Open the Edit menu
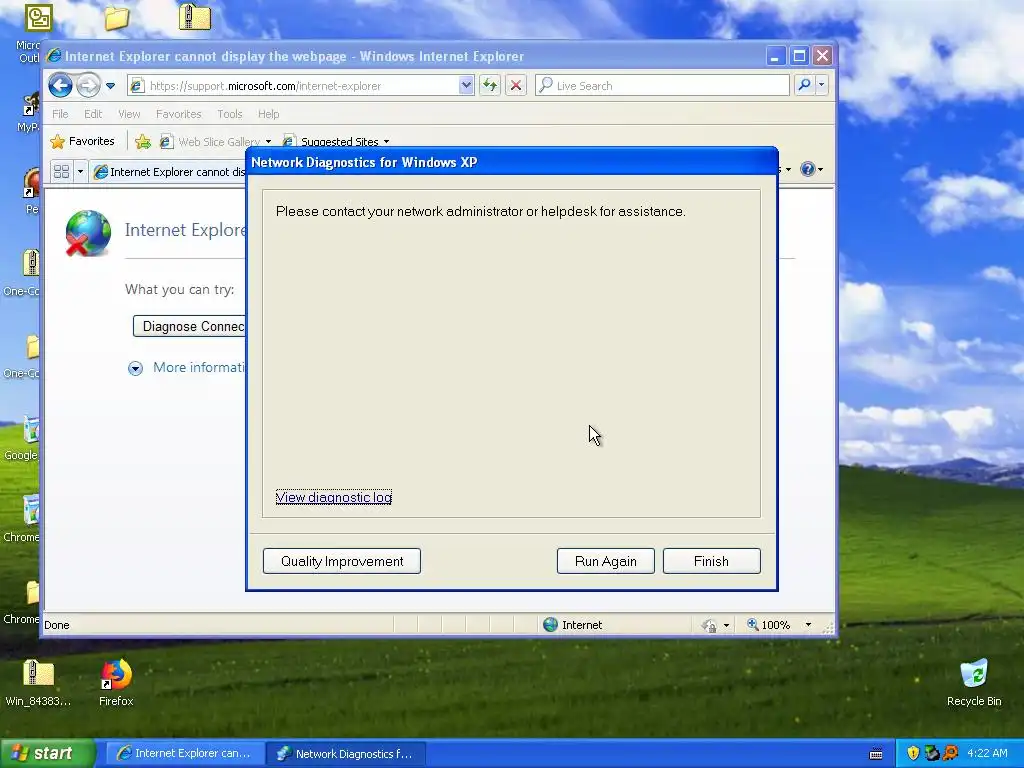 93,114
